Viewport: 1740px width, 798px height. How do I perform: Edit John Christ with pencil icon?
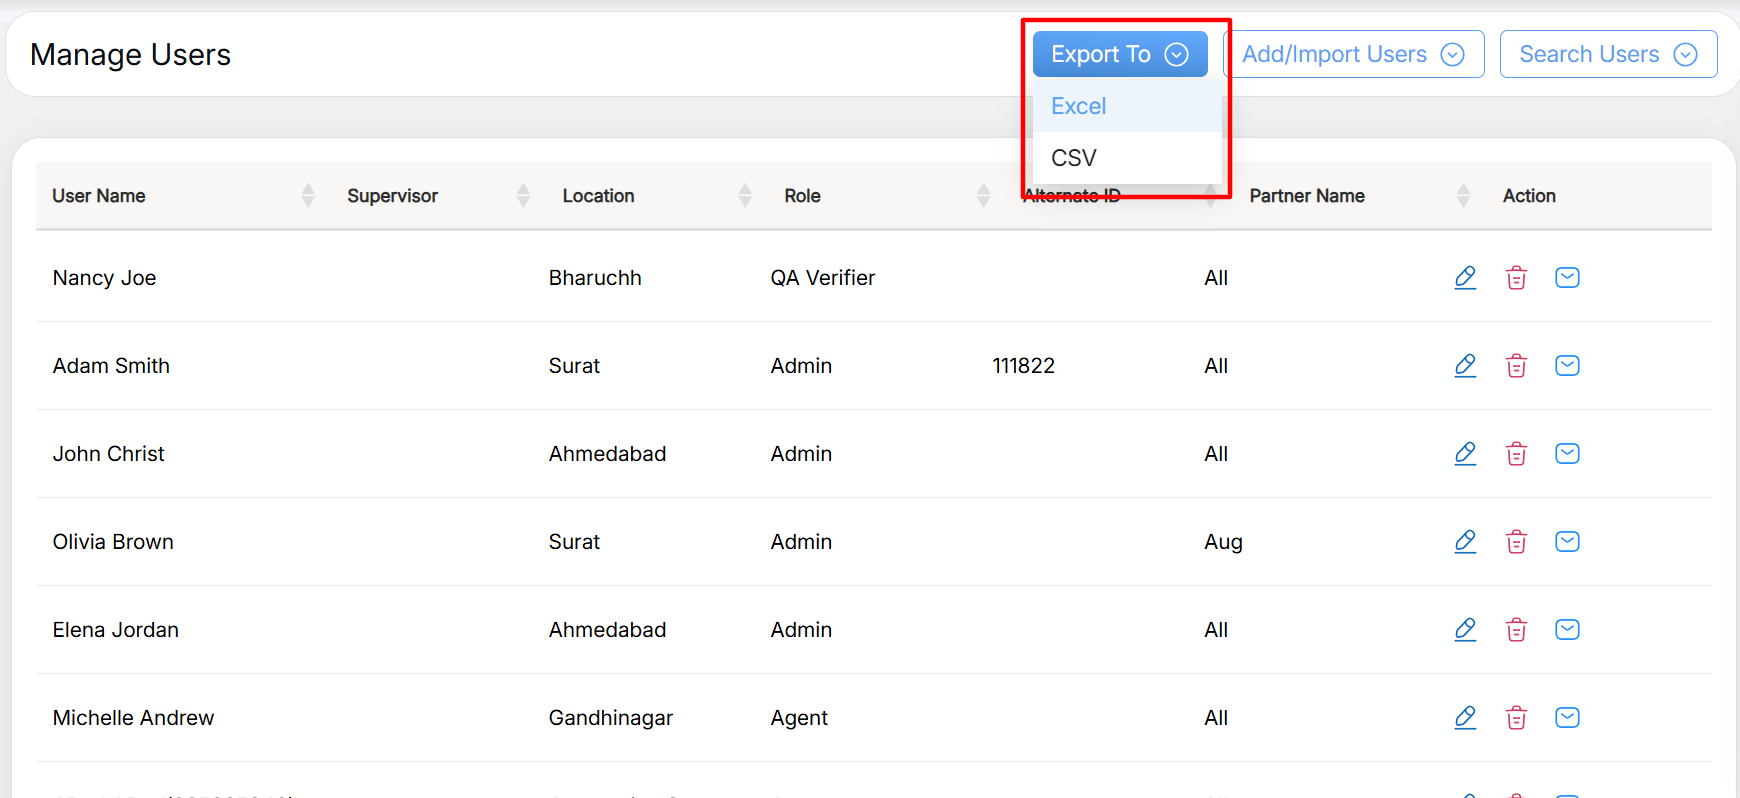point(1465,453)
